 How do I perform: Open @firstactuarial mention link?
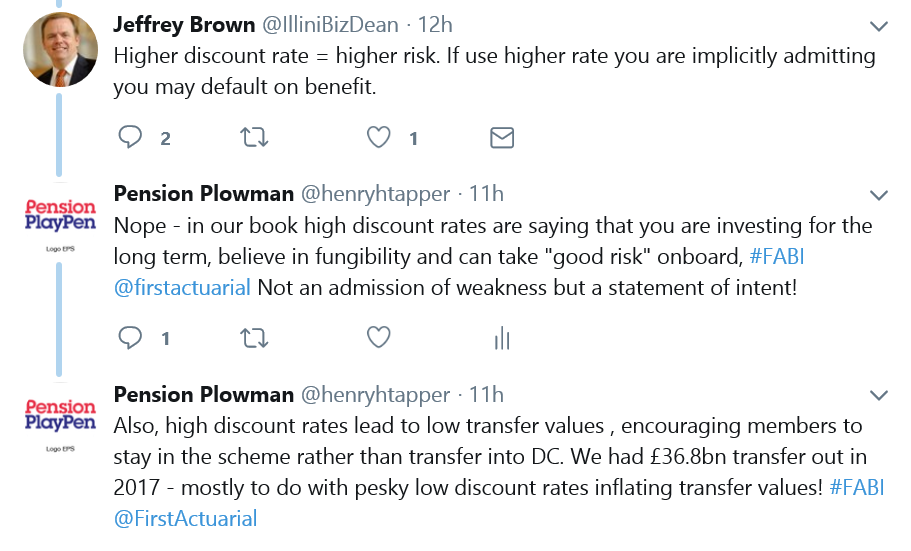click(182, 288)
